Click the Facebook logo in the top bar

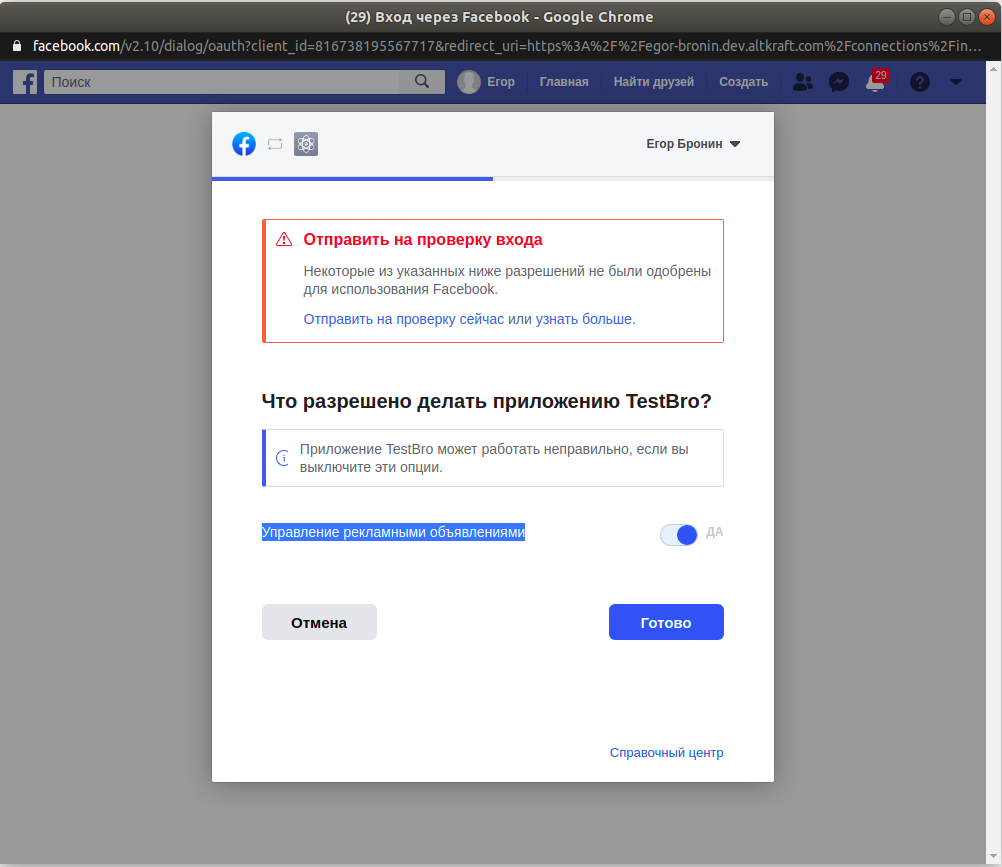pyautogui.click(x=25, y=82)
